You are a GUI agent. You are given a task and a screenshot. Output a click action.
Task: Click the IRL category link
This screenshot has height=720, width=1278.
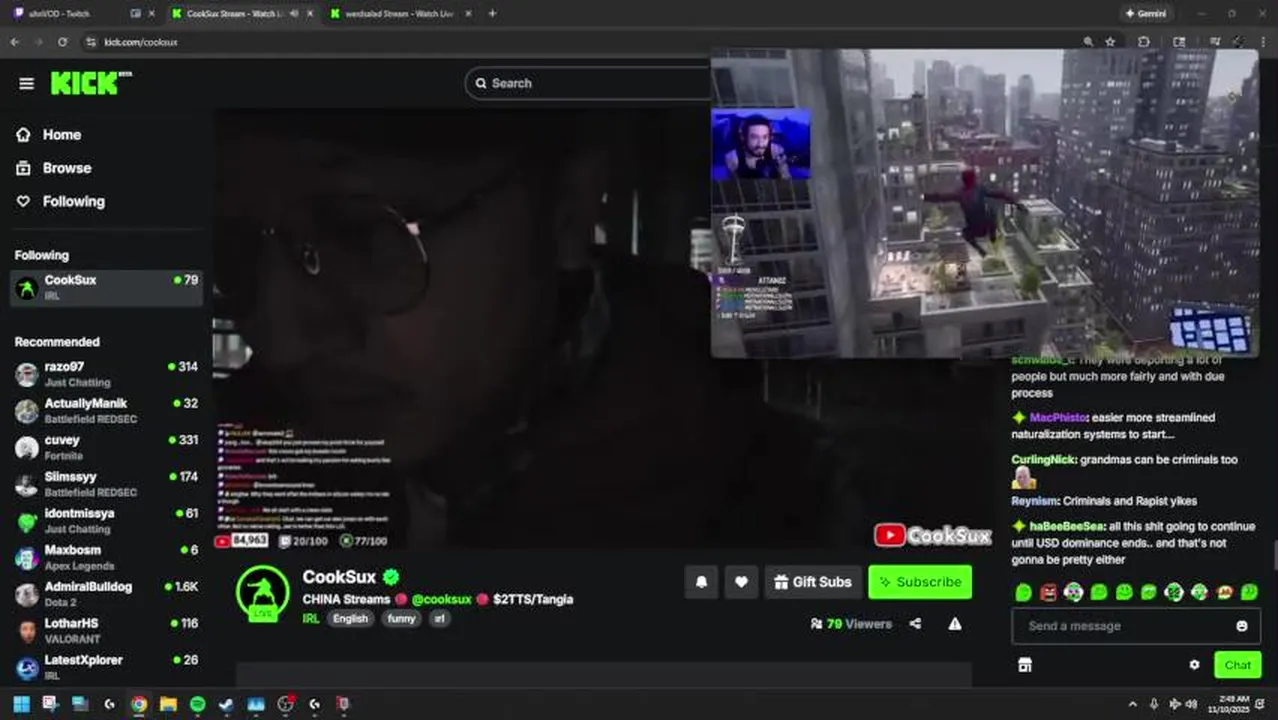(x=311, y=619)
